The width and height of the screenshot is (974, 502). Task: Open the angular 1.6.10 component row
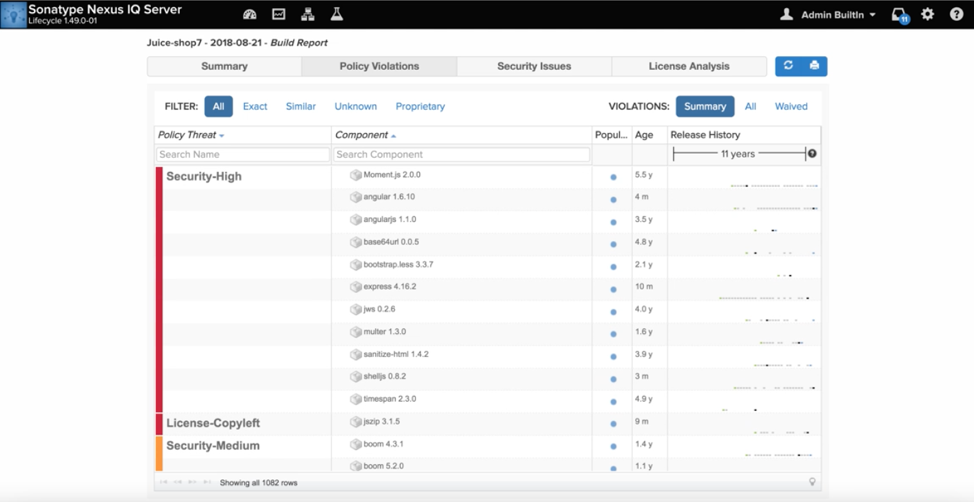tap(389, 197)
